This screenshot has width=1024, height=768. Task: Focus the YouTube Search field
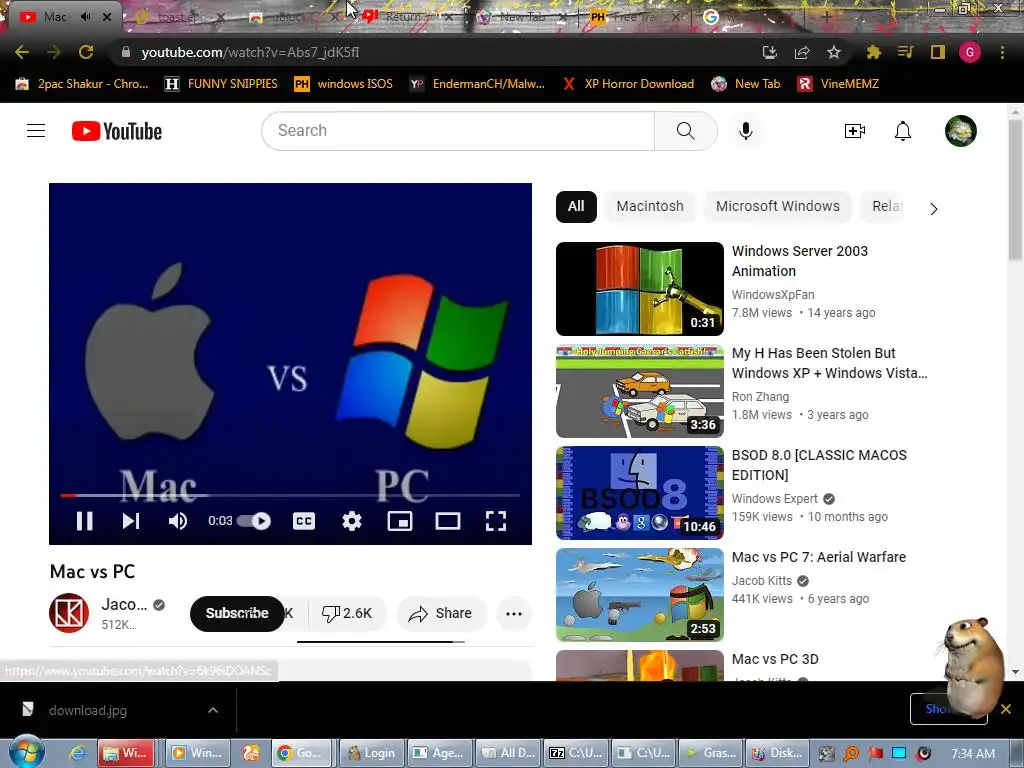pyautogui.click(x=458, y=131)
